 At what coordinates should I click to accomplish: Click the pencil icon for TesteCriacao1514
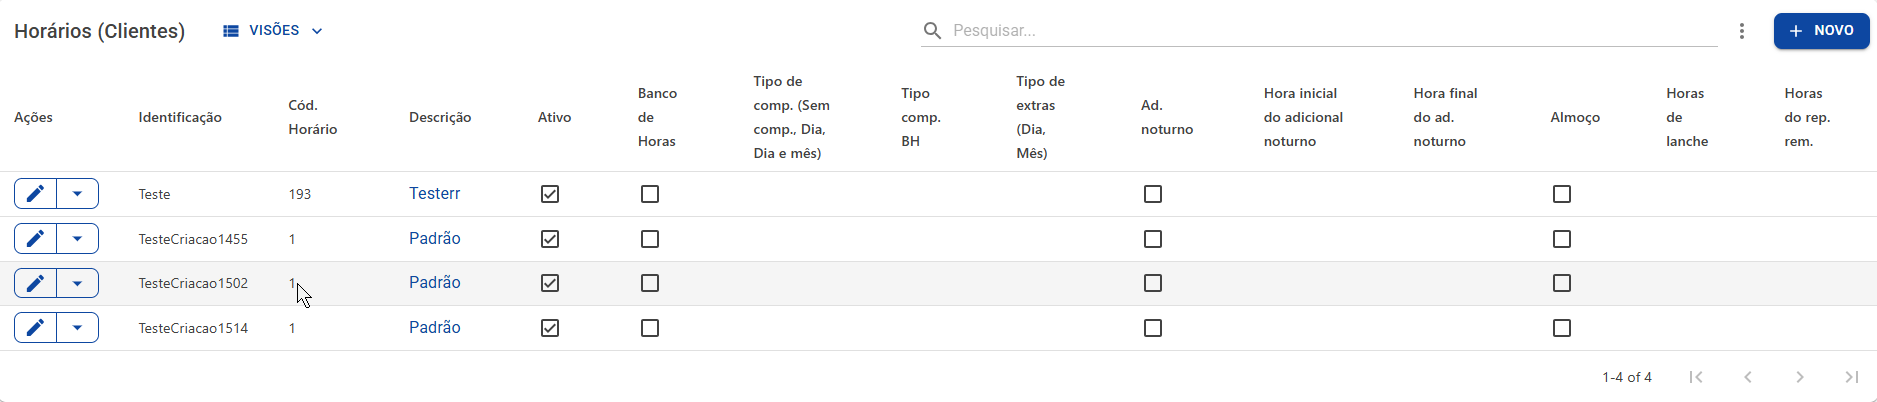point(35,328)
